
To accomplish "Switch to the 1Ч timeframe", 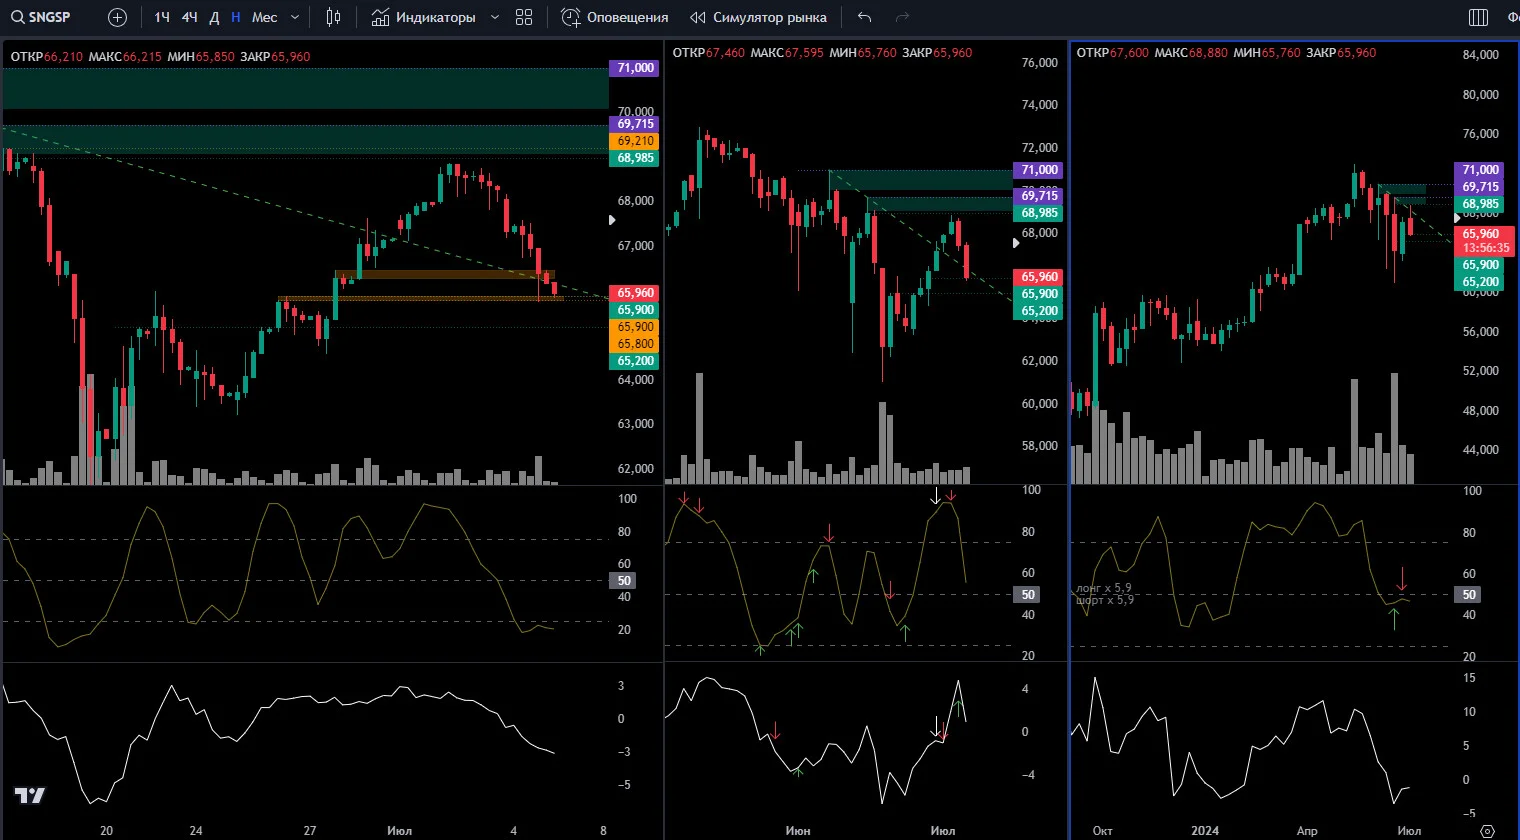I will point(162,17).
